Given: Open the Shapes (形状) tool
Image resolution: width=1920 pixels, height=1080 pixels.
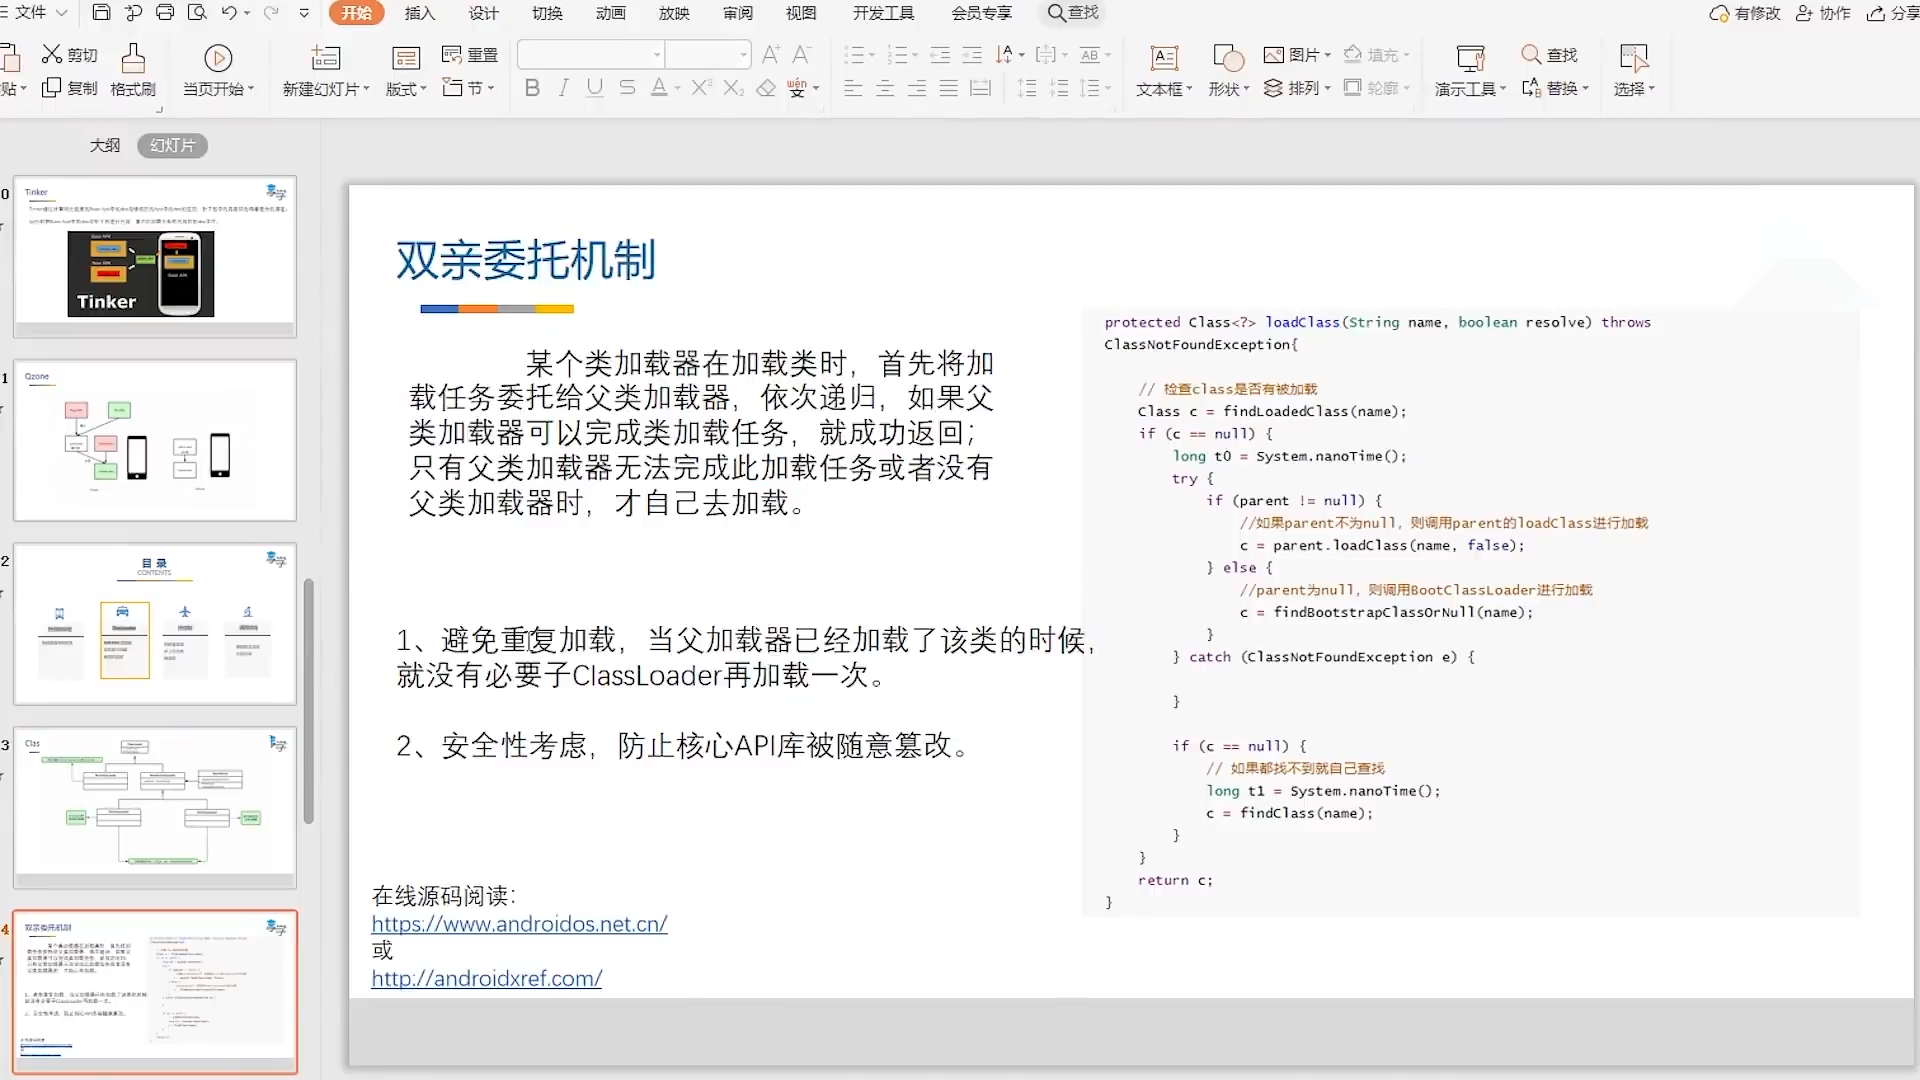Looking at the screenshot, I should [x=1227, y=58].
